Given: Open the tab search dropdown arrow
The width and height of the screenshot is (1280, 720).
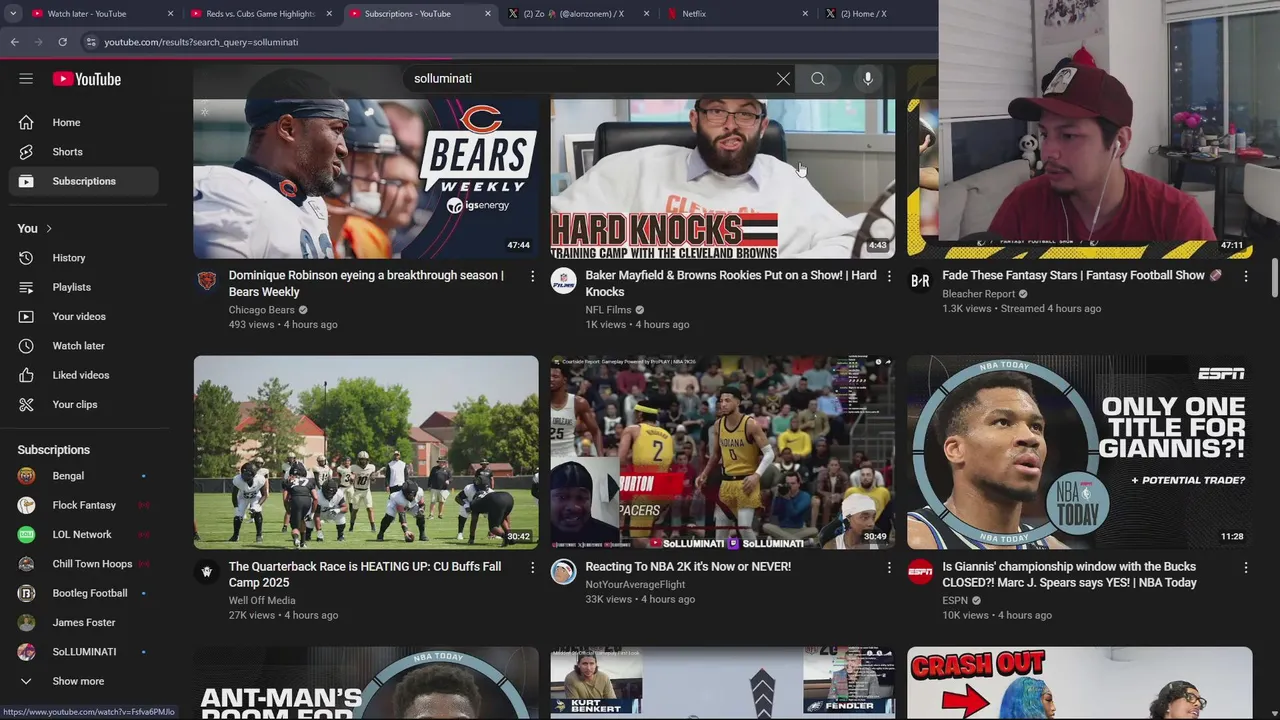Looking at the screenshot, I should 13,14.
